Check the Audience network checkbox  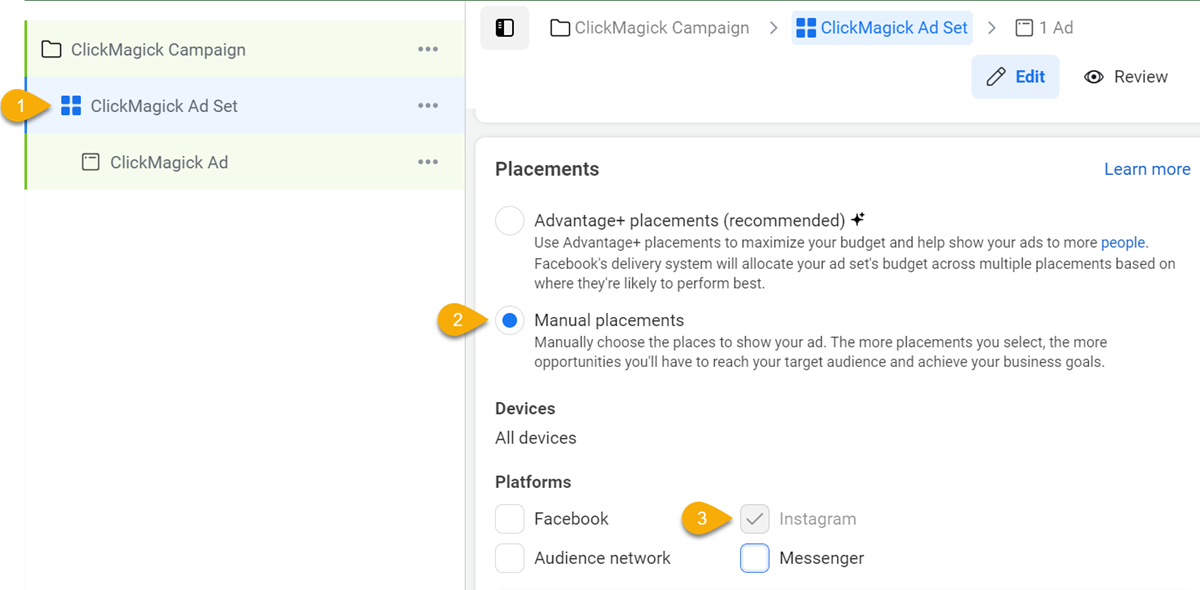(x=510, y=558)
